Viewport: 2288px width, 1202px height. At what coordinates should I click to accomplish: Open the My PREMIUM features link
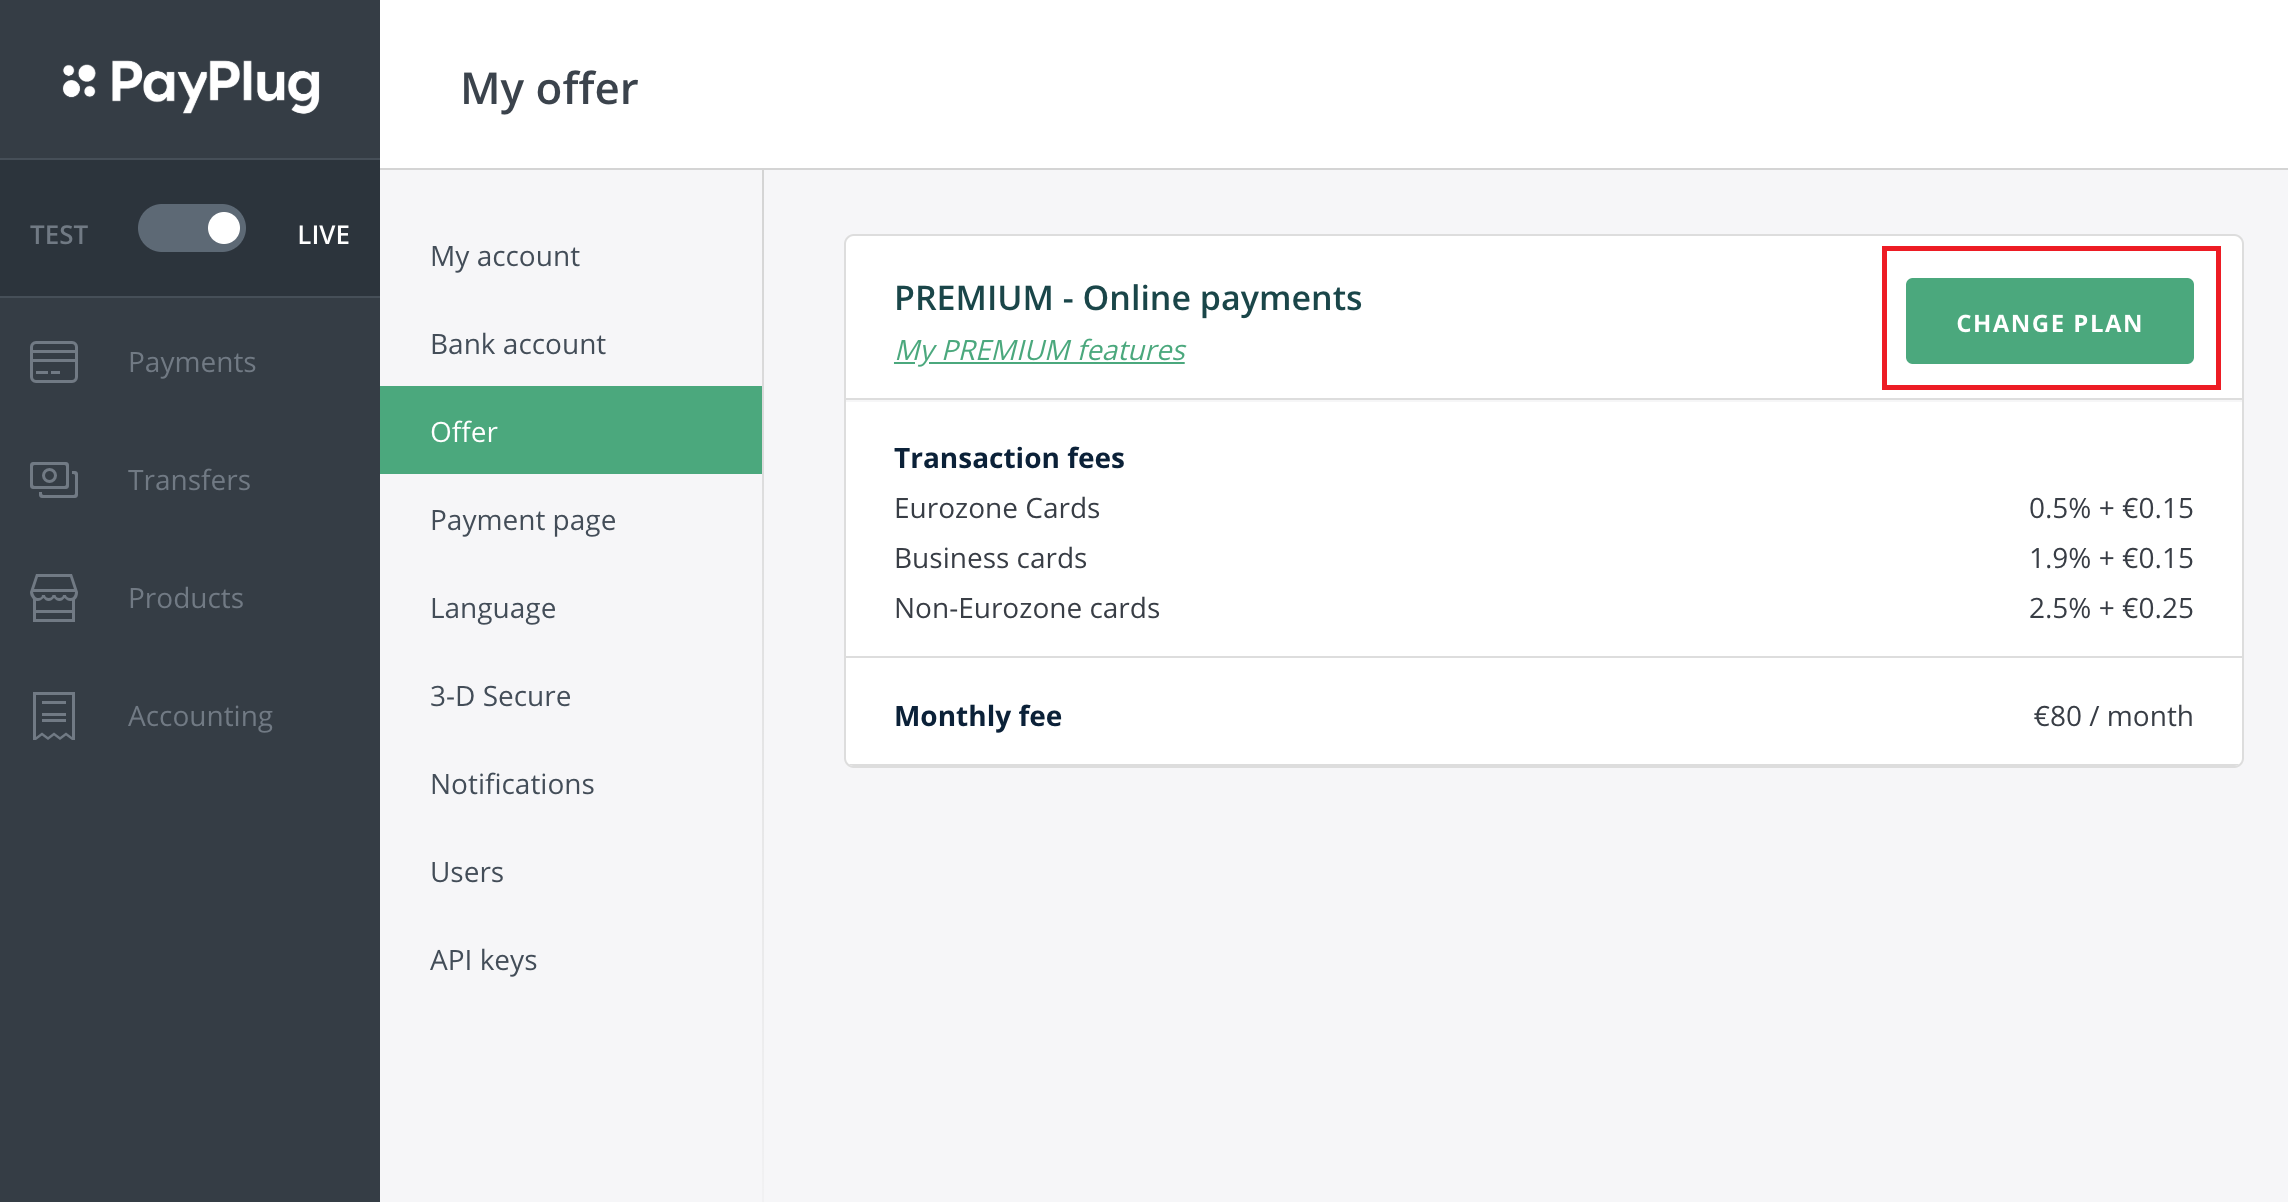click(1039, 350)
